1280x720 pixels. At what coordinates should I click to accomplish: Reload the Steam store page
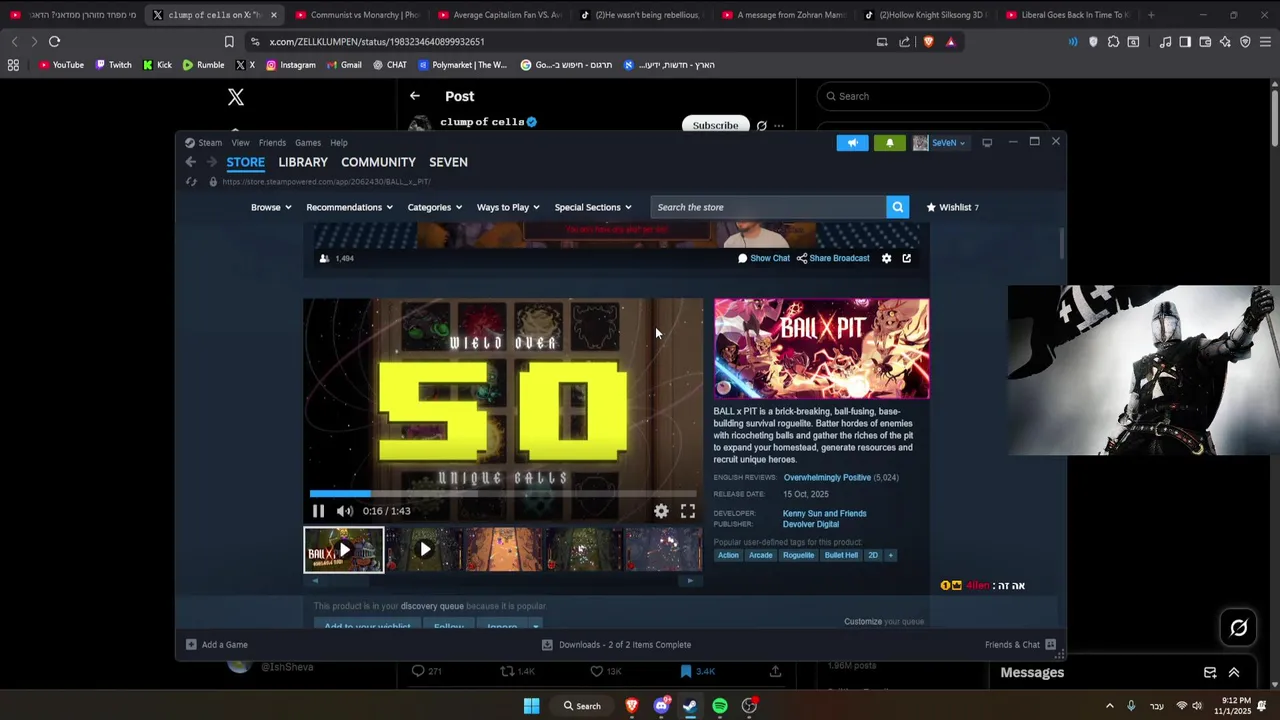click(191, 182)
